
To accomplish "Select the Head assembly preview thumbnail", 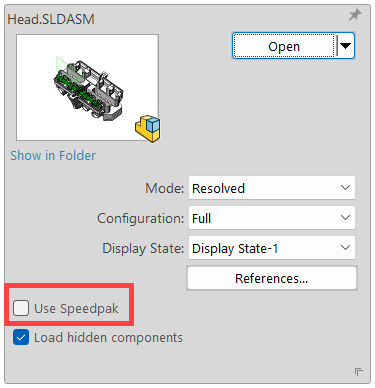I will (87, 87).
